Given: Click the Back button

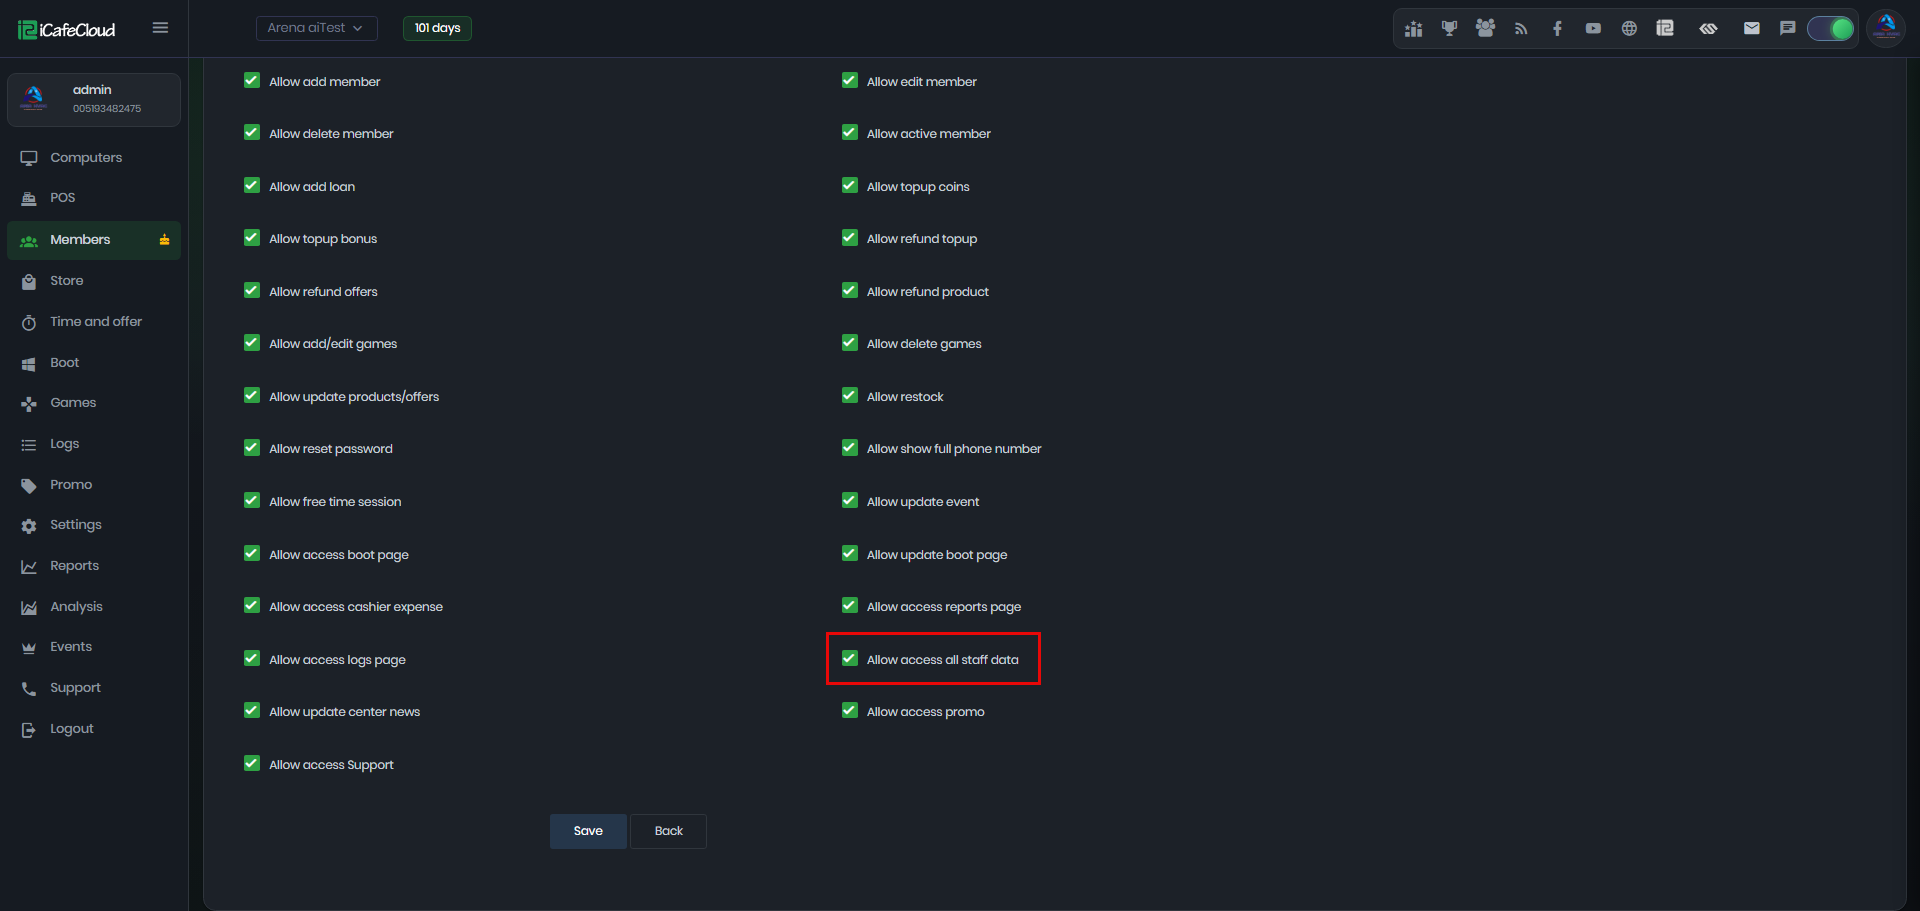Looking at the screenshot, I should click(x=668, y=831).
